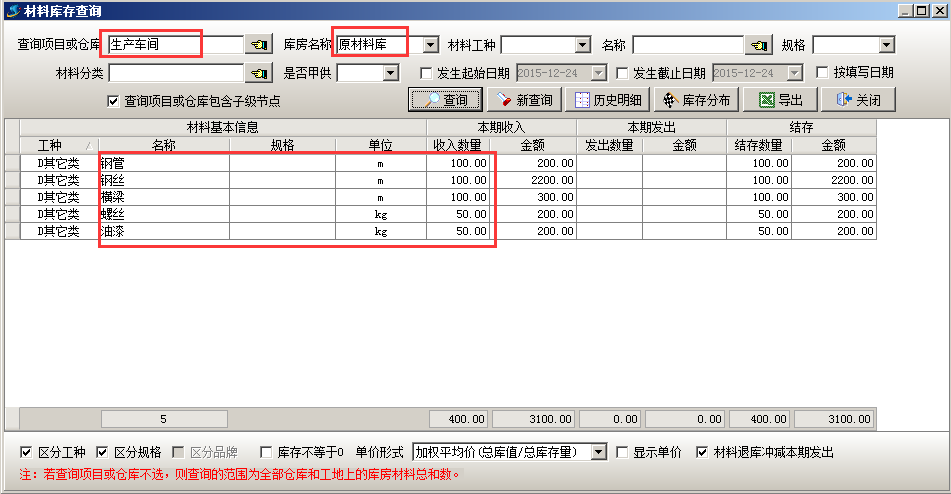This screenshot has width=951, height=494.
Task: Click row selector for 油漆 row
Action: tap(12, 231)
